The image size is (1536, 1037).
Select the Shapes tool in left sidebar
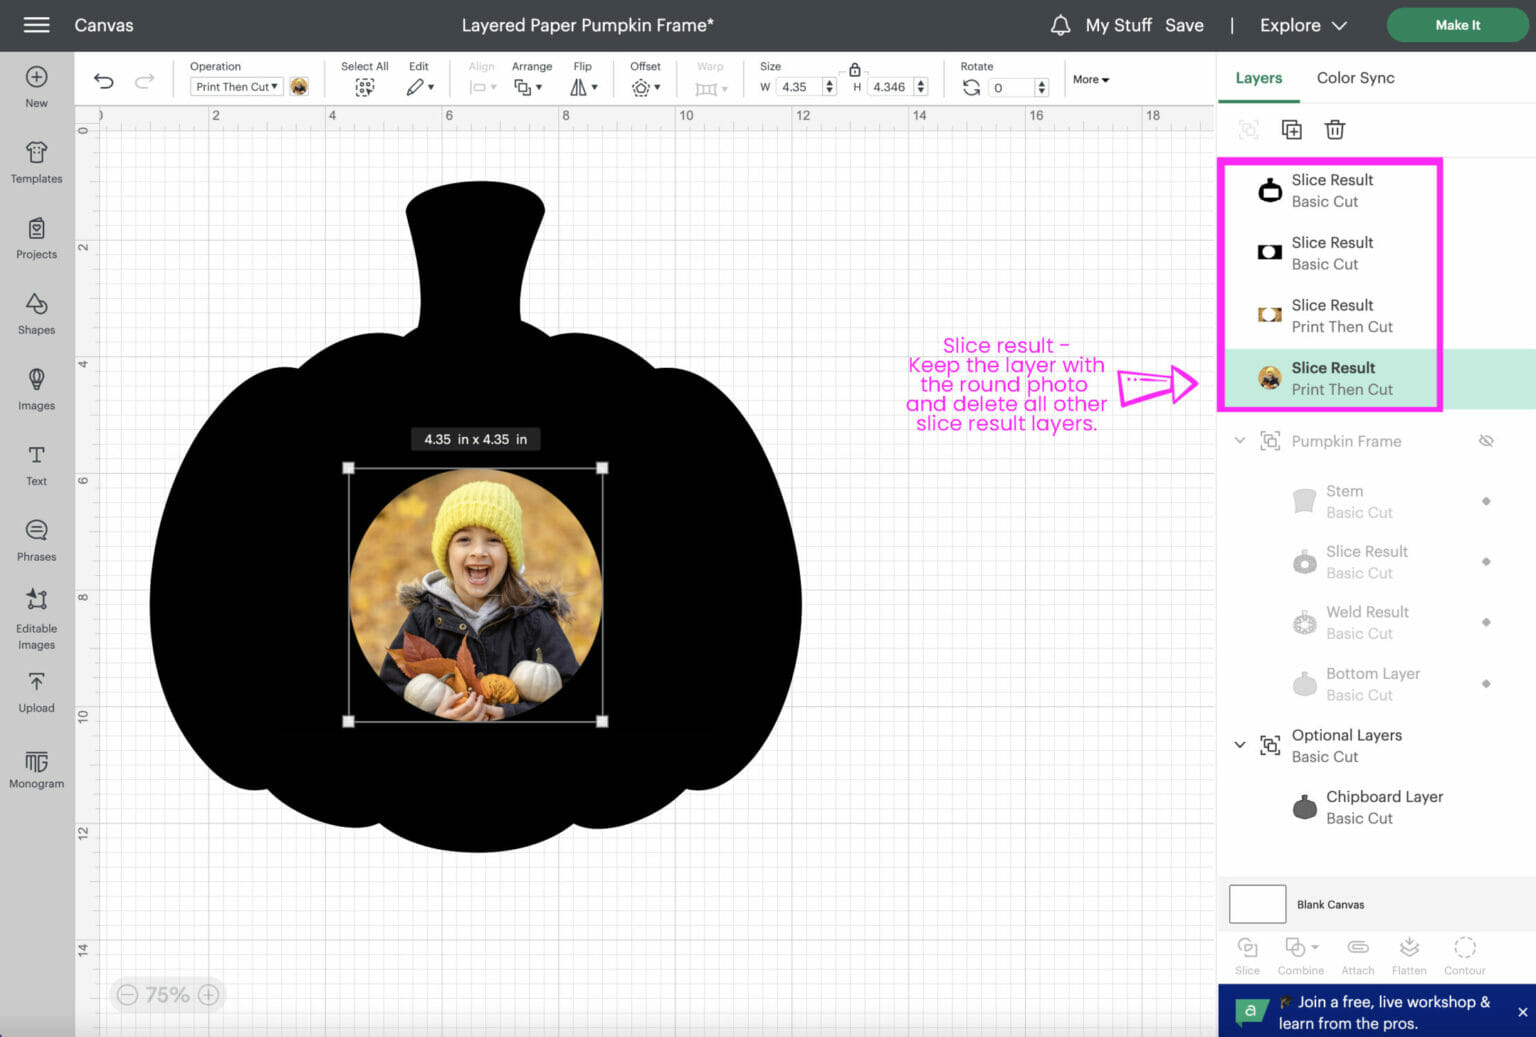coord(36,315)
